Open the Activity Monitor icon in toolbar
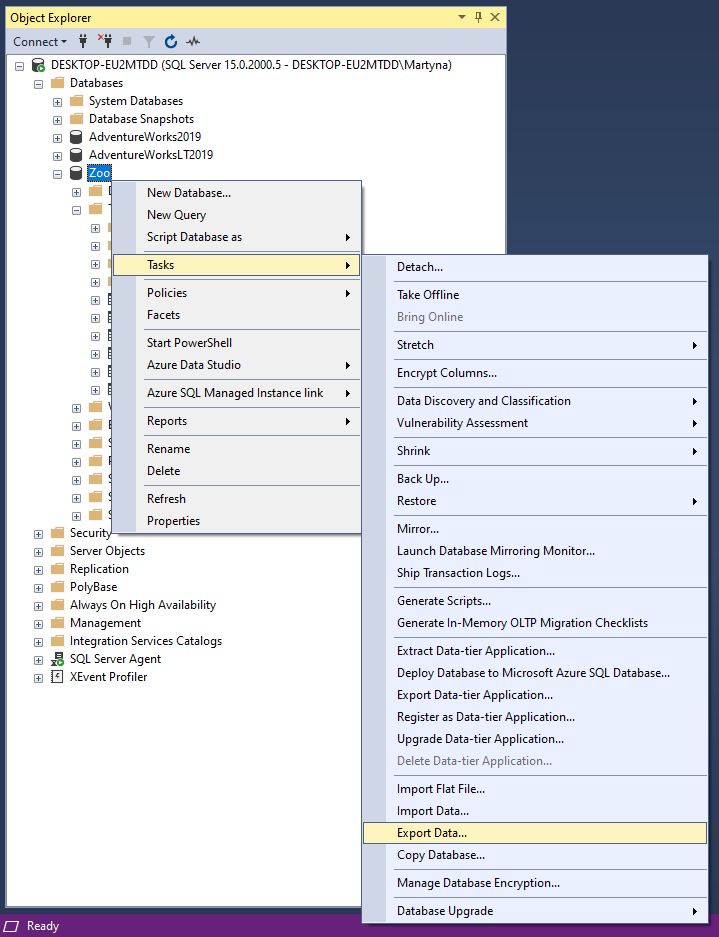This screenshot has width=719, height=937. click(192, 41)
